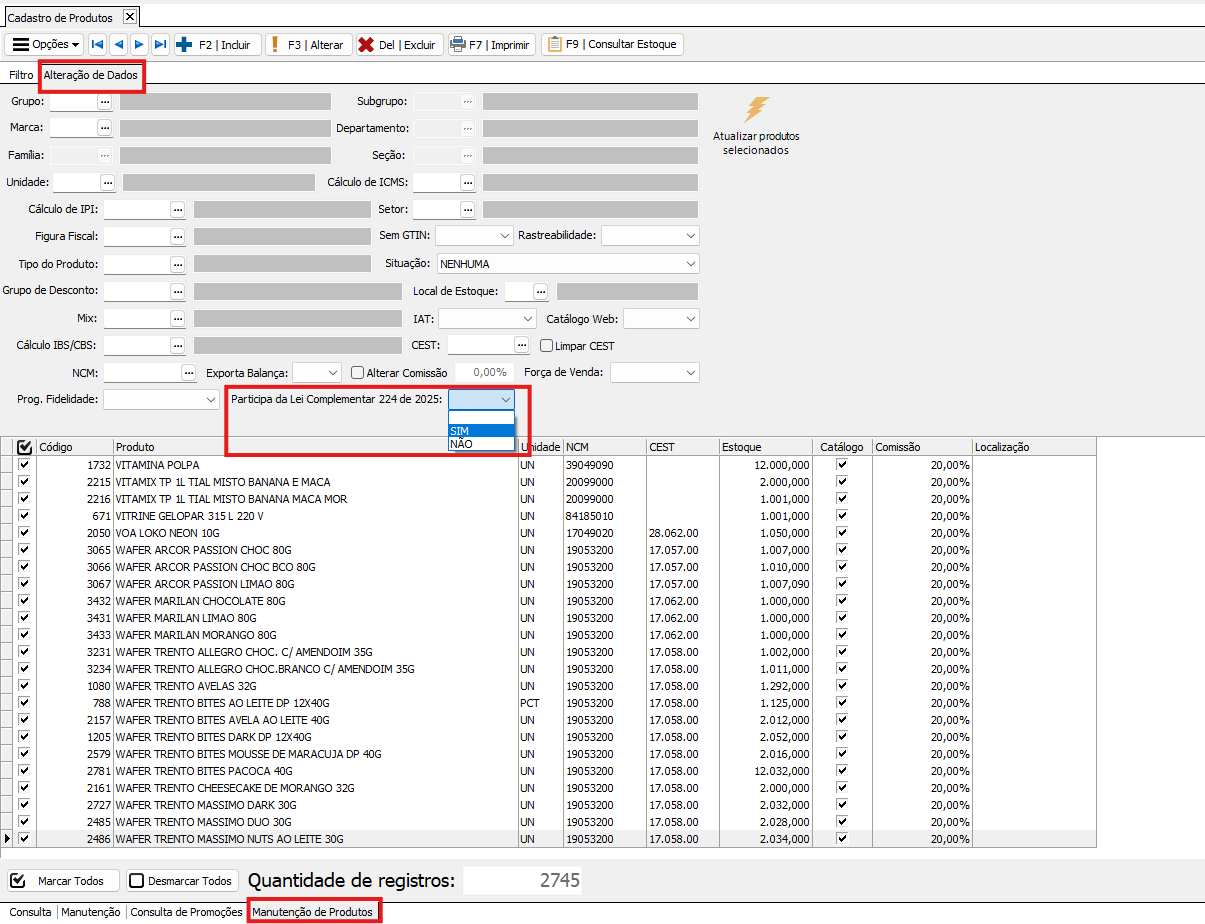Open the Consulta de Promoções tab
This screenshot has height=924, width=1205.
[x=187, y=912]
